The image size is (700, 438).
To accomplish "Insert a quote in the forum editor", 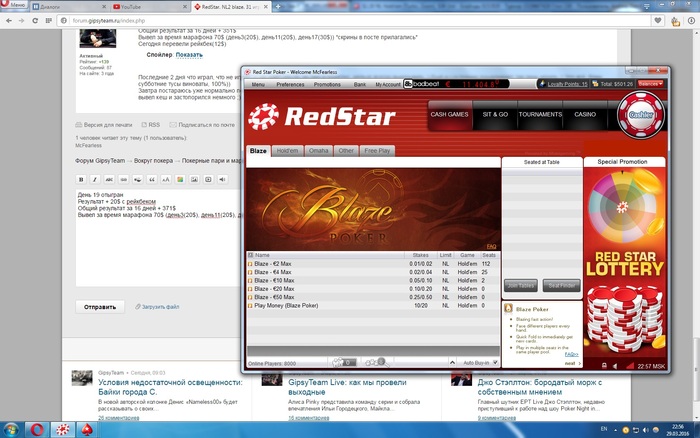I will click(x=152, y=179).
